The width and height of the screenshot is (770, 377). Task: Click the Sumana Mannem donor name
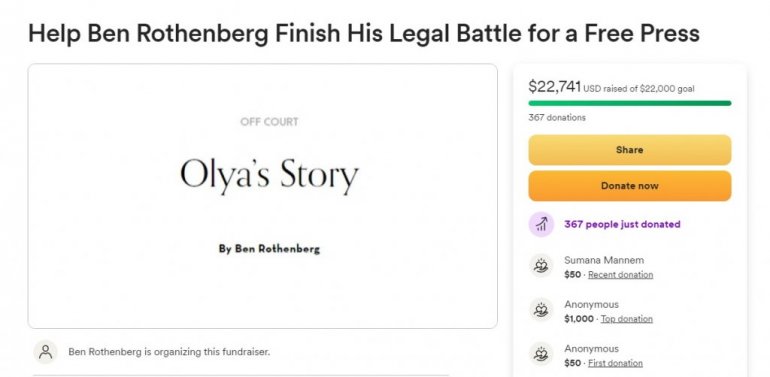(604, 260)
